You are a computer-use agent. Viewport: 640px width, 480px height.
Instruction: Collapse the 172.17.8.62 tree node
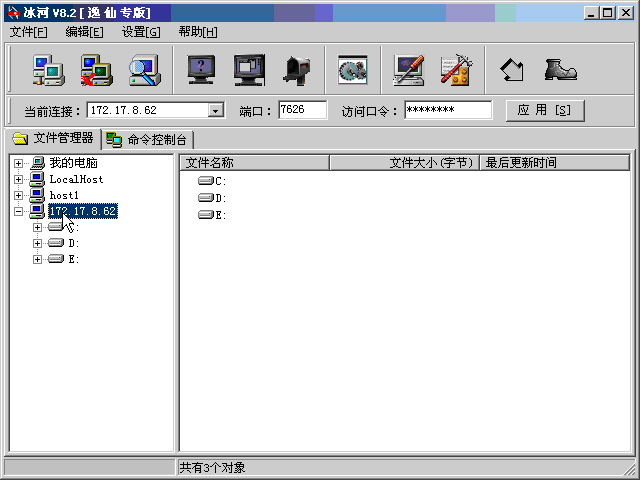pos(18,211)
